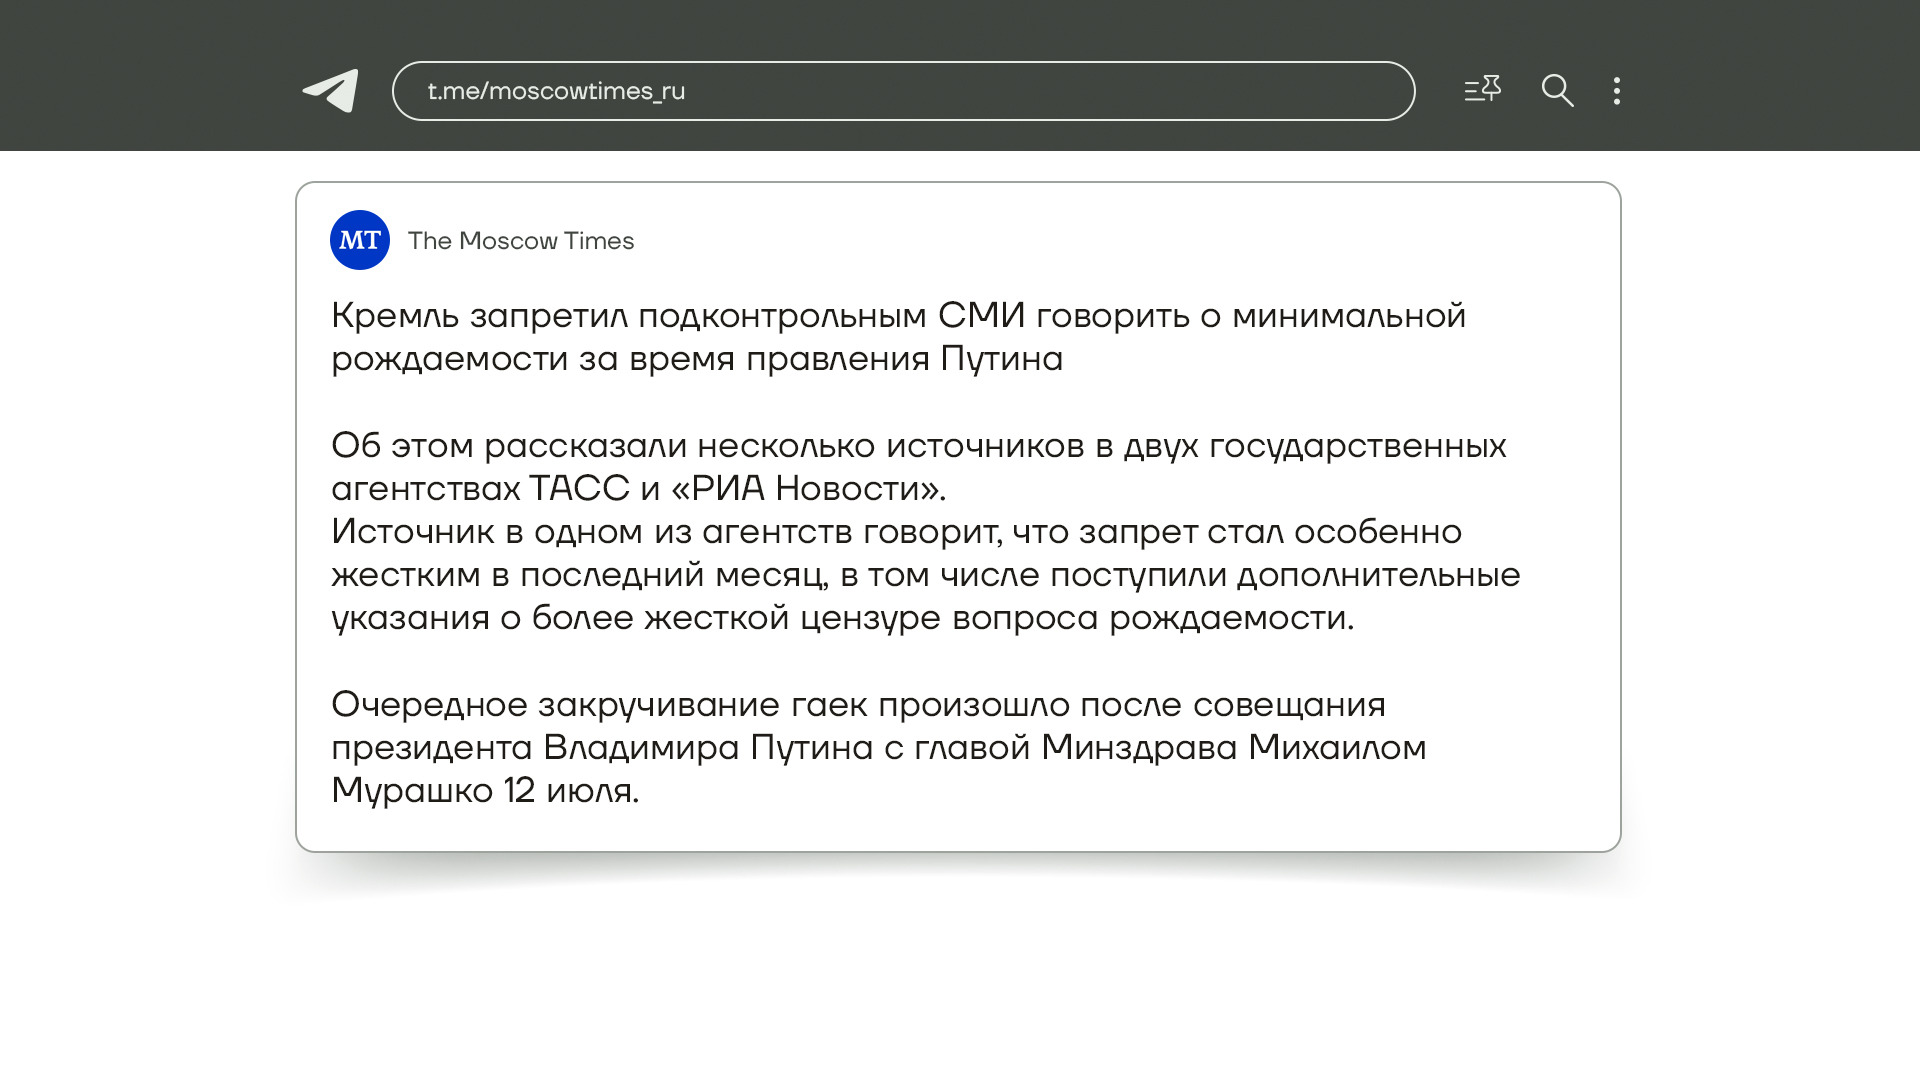The image size is (1920, 1080).
Task: Open the pinned messages list icon
Action: [x=1482, y=90]
